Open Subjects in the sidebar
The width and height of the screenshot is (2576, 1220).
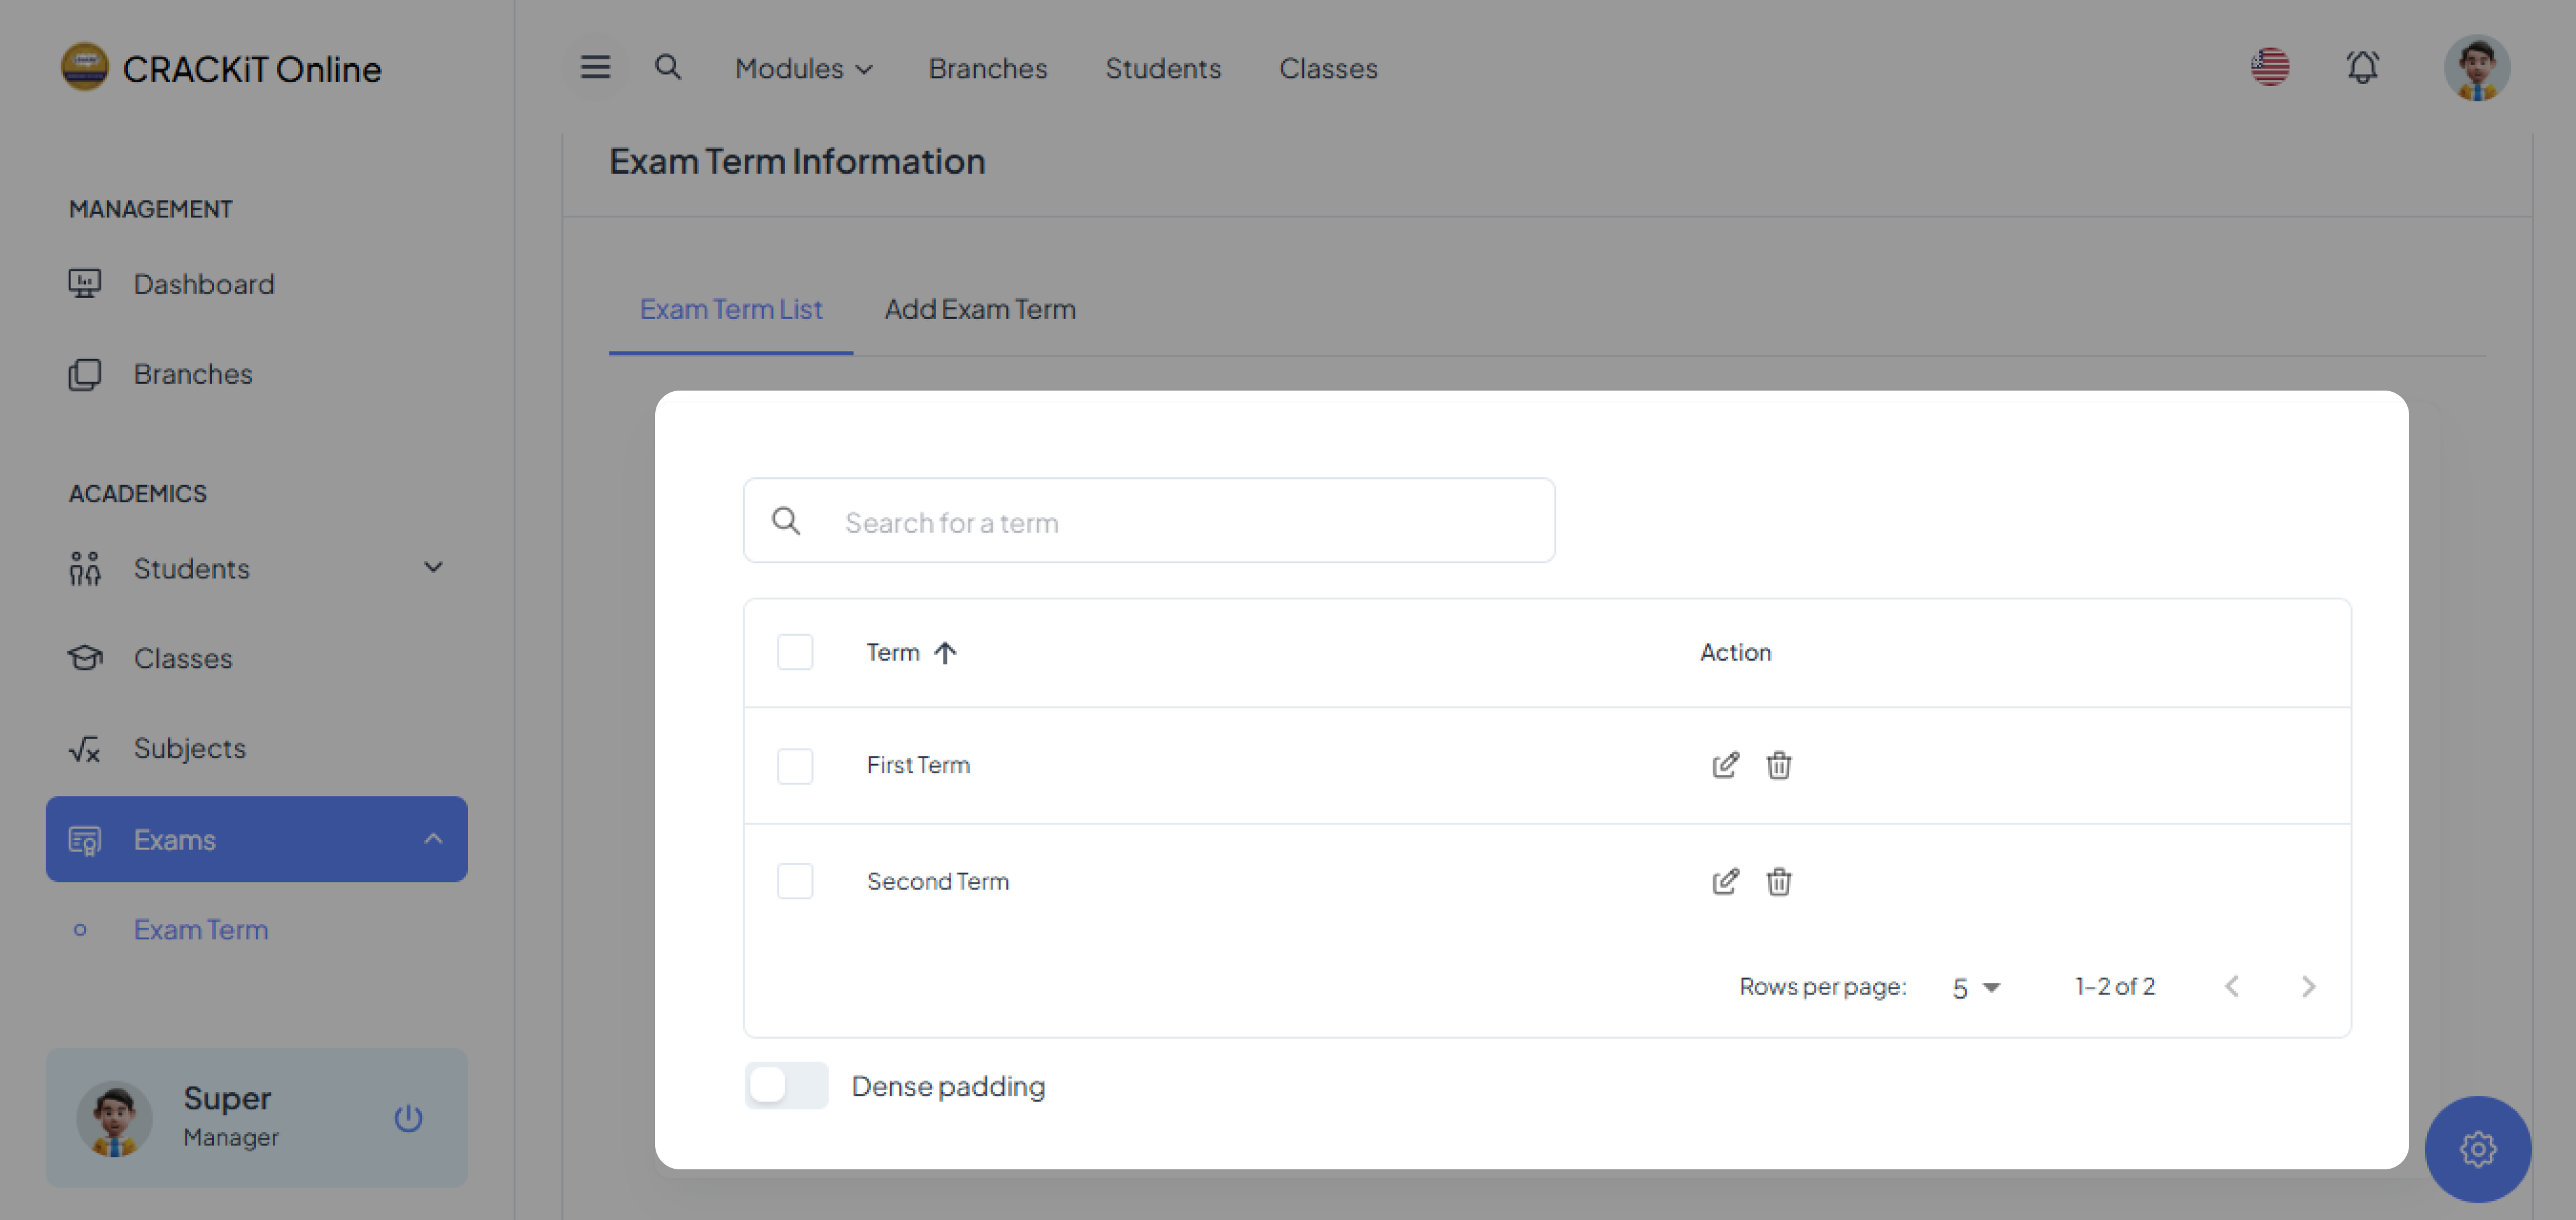tap(189, 748)
